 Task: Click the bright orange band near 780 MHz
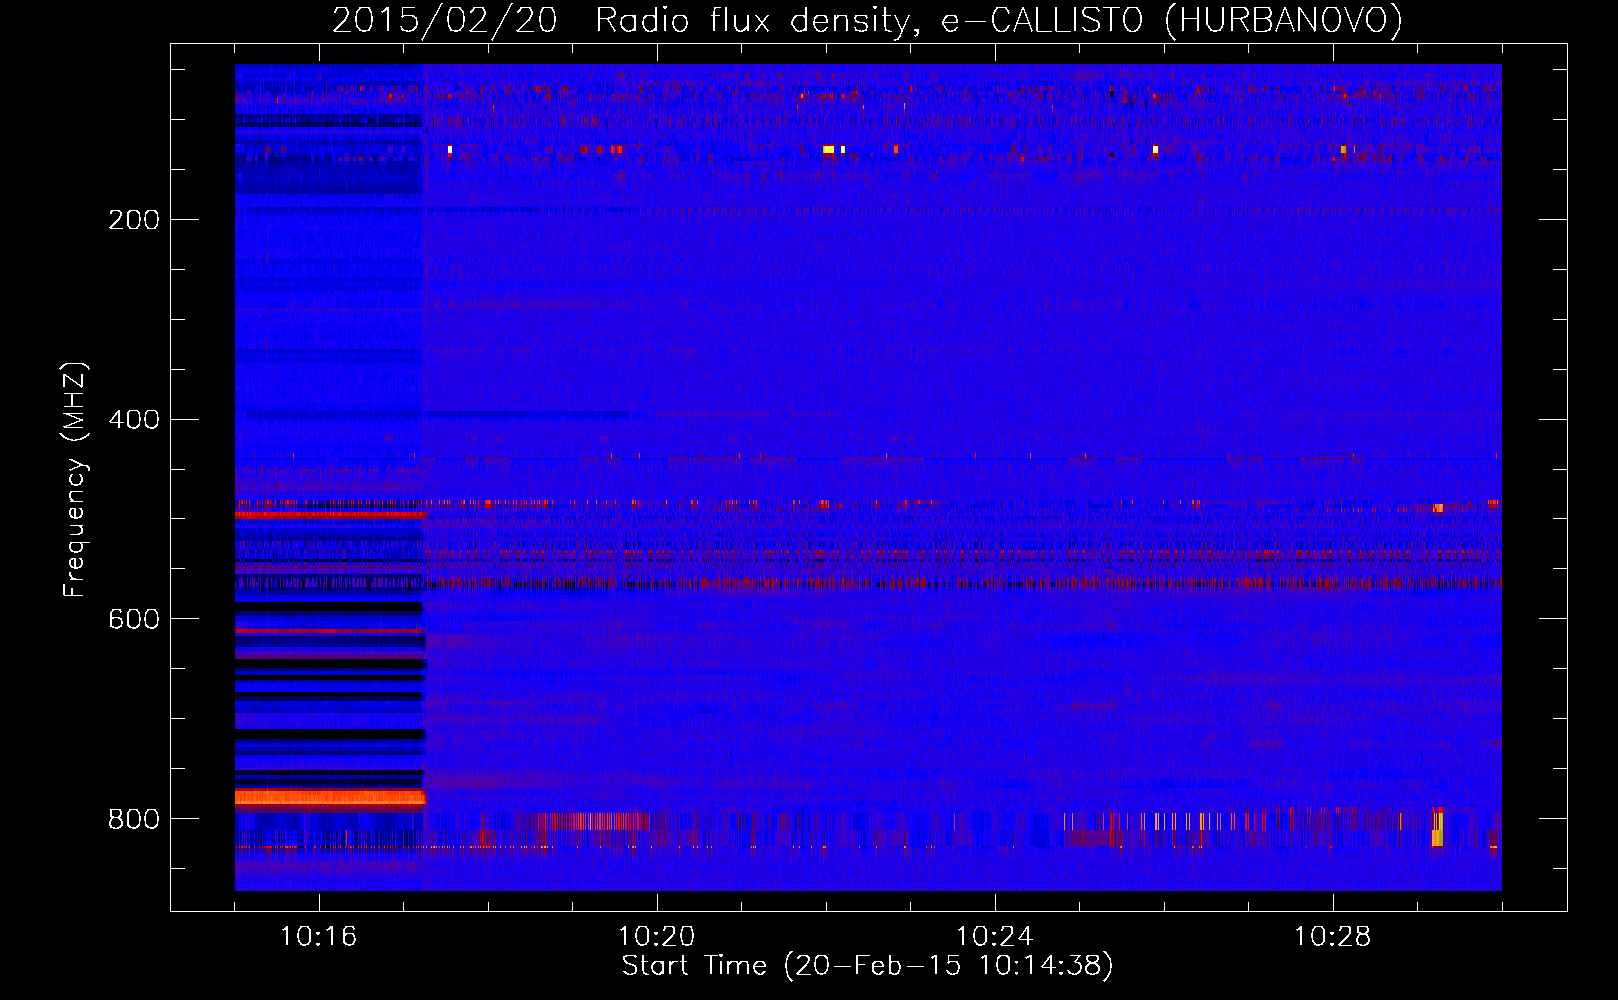click(330, 797)
